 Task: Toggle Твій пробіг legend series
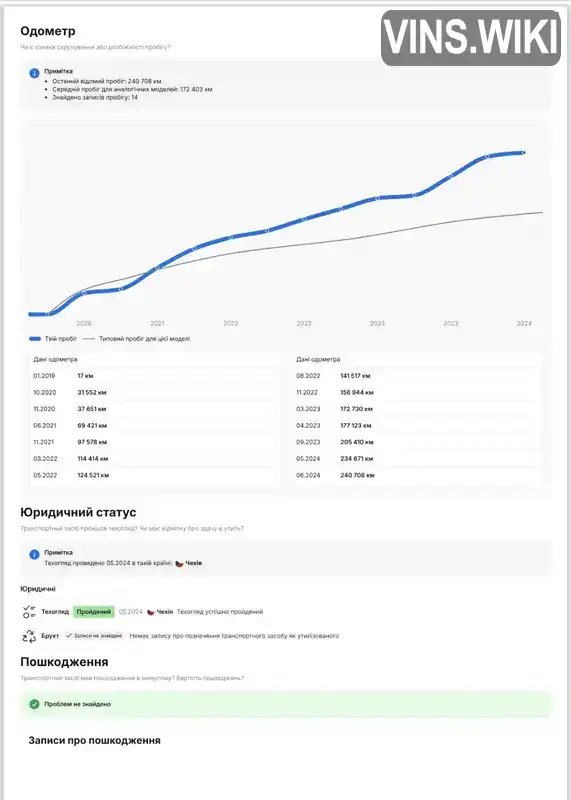pyautogui.click(x=53, y=339)
